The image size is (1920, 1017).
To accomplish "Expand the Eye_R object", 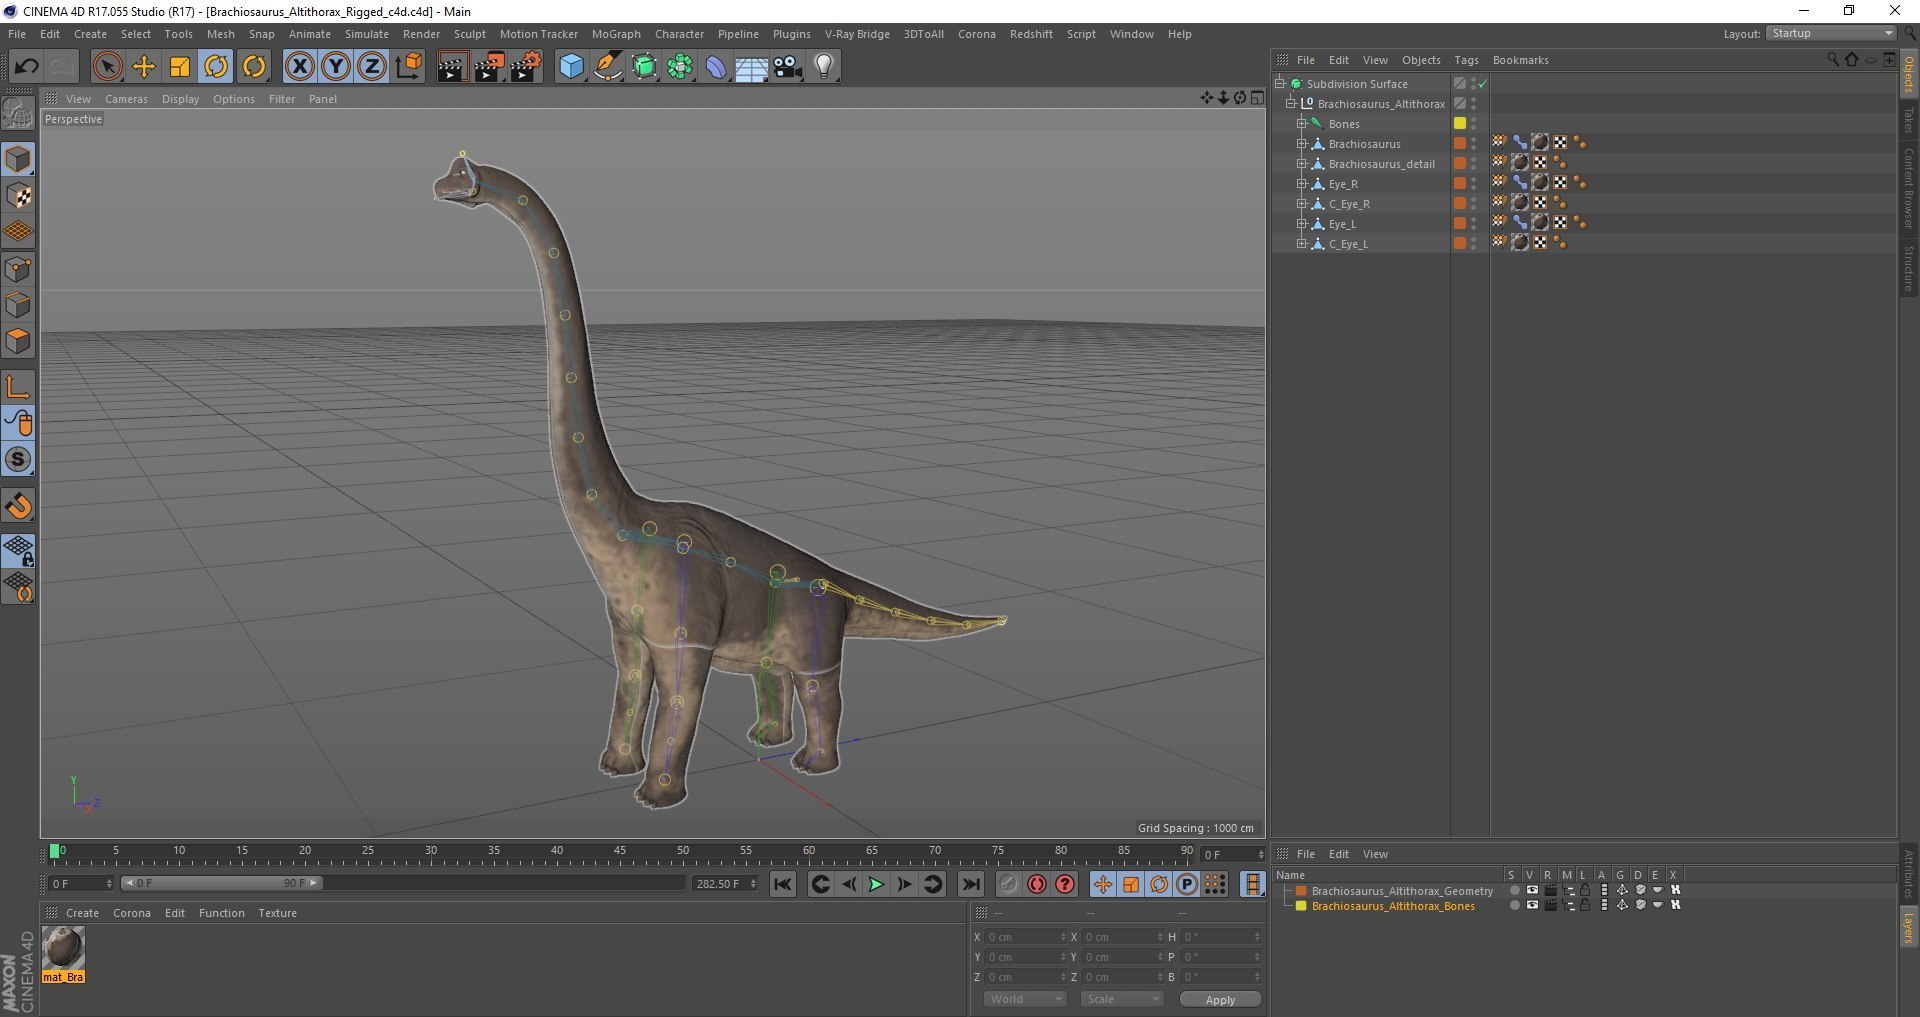I will click(x=1302, y=184).
